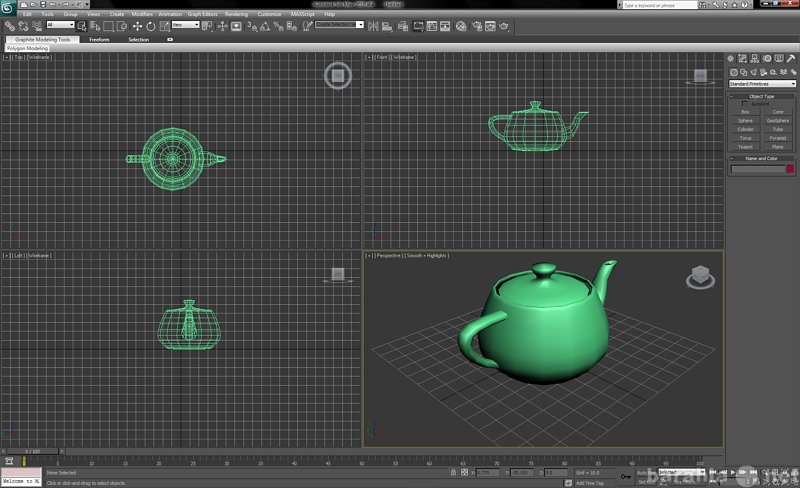Open Select by Name dialog icon
The image size is (800, 488).
pyautogui.click(x=95, y=26)
